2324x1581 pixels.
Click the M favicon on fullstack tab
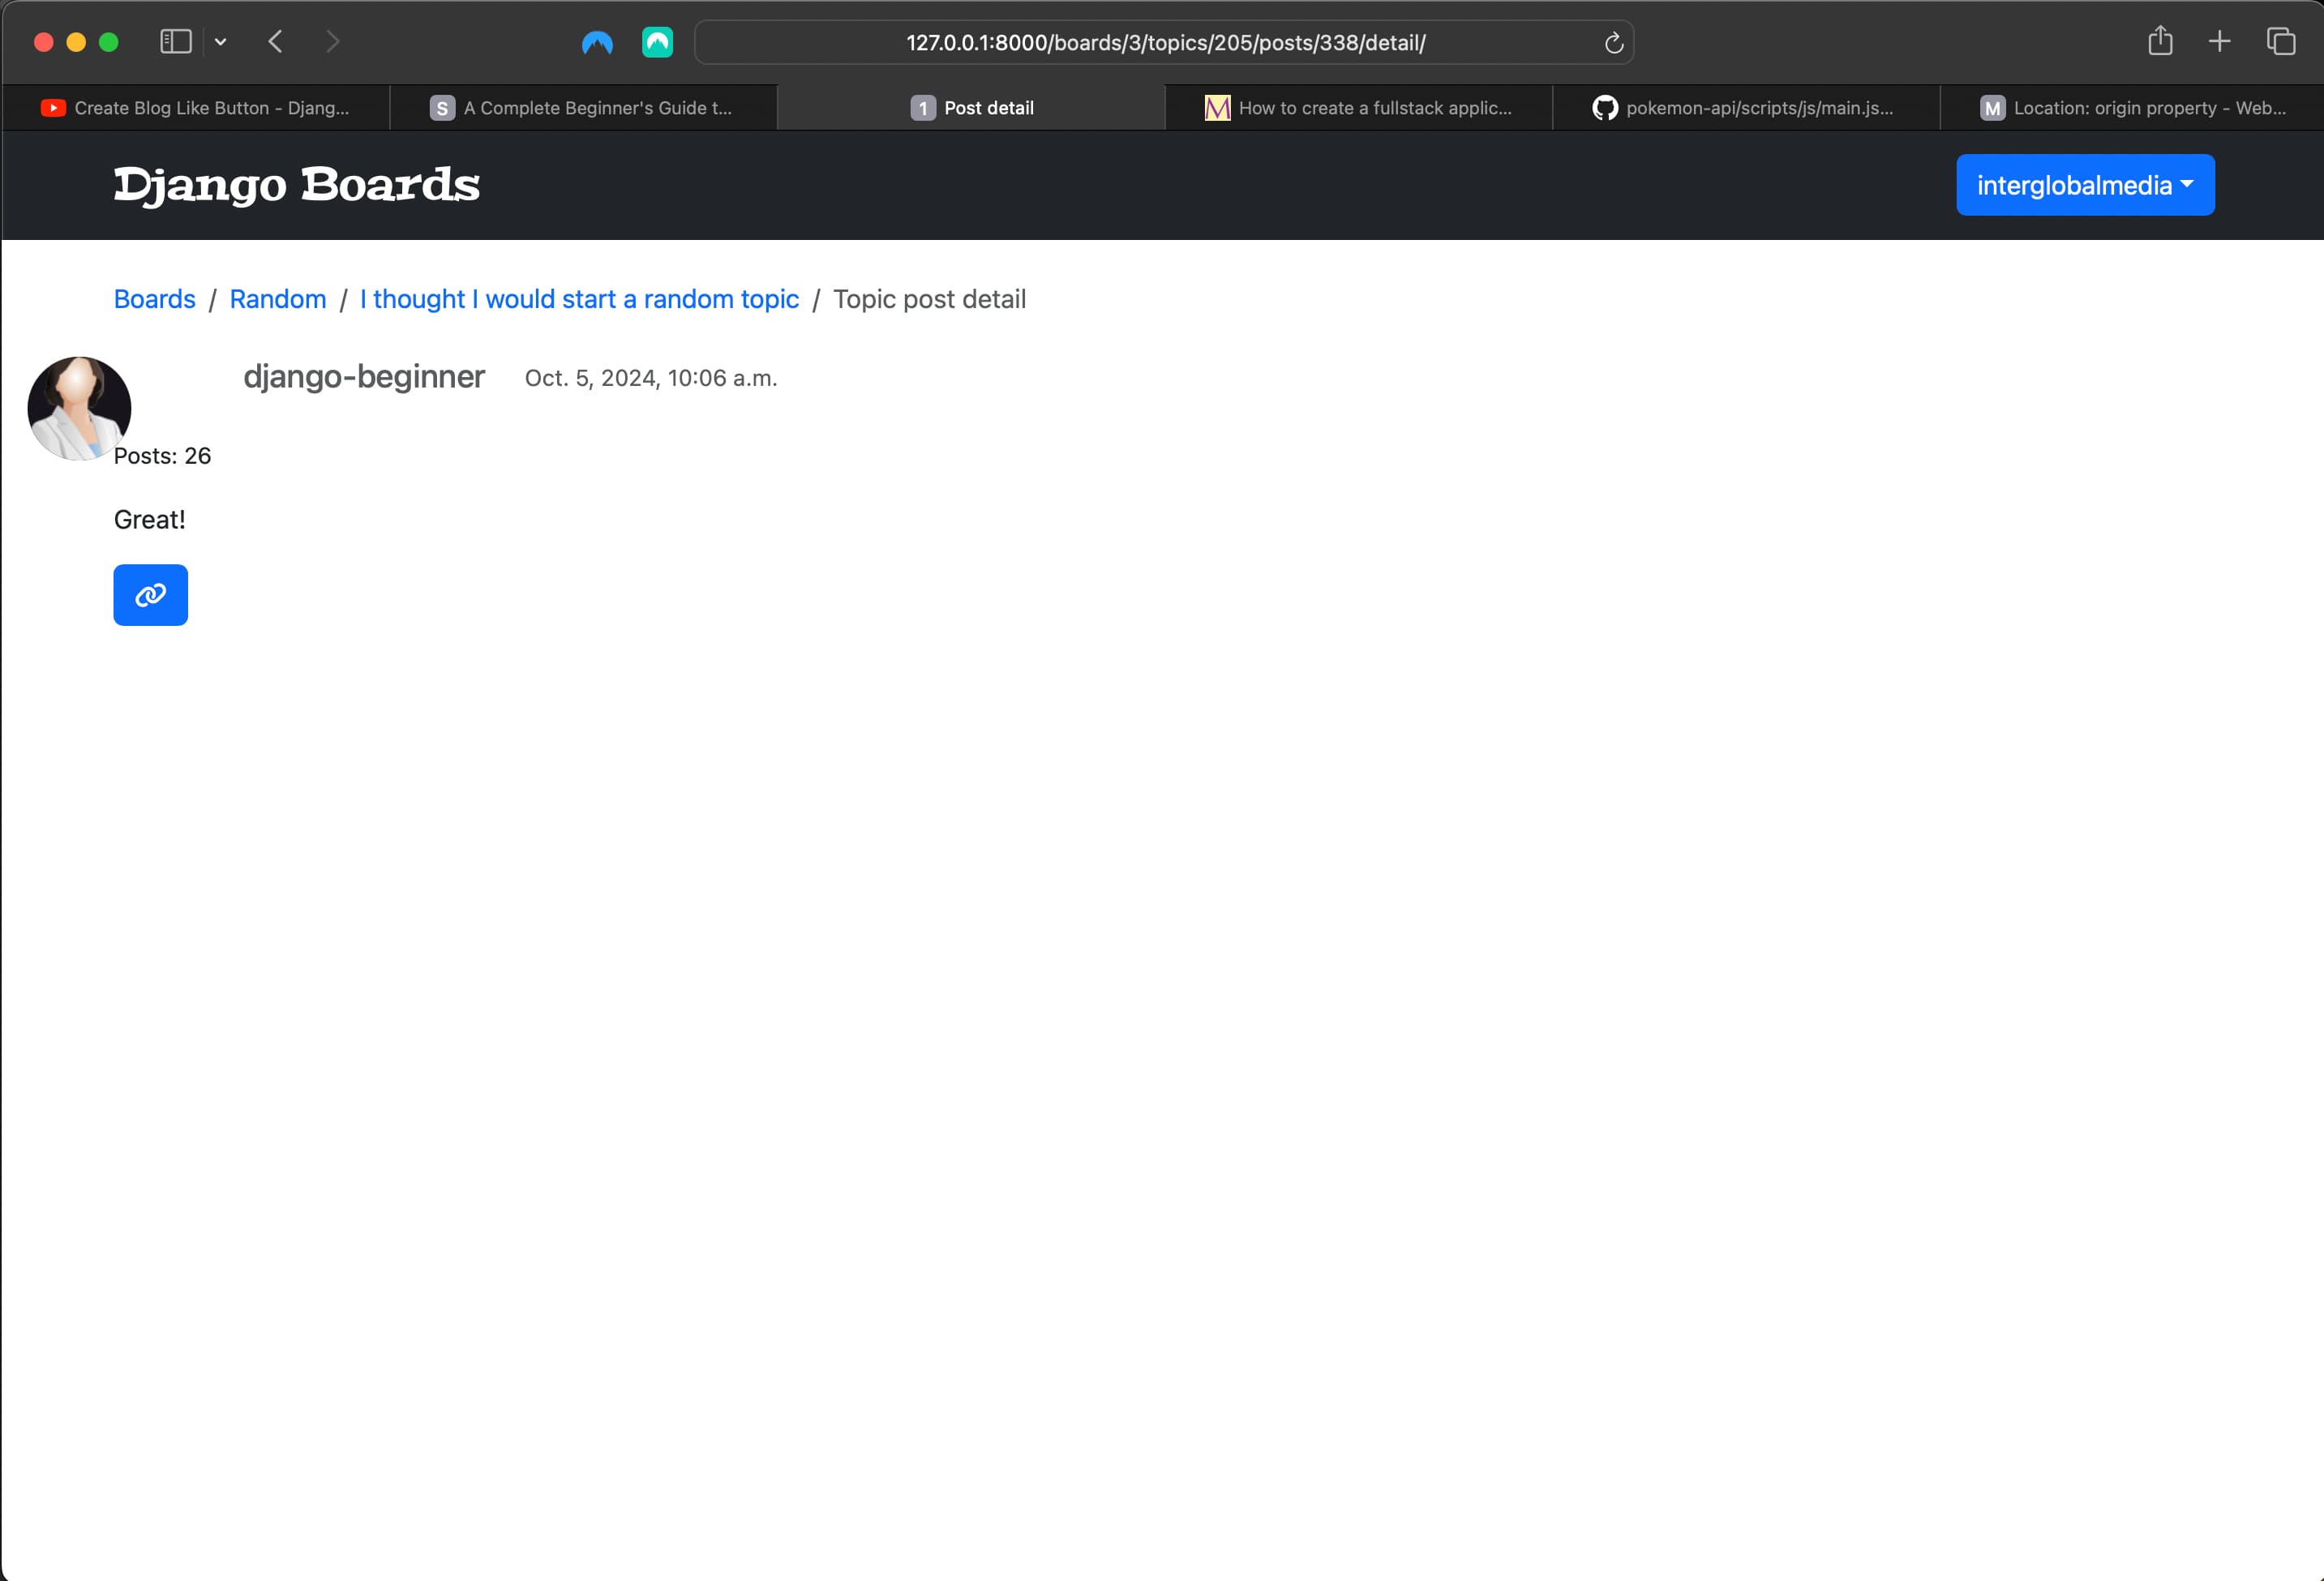1217,108
